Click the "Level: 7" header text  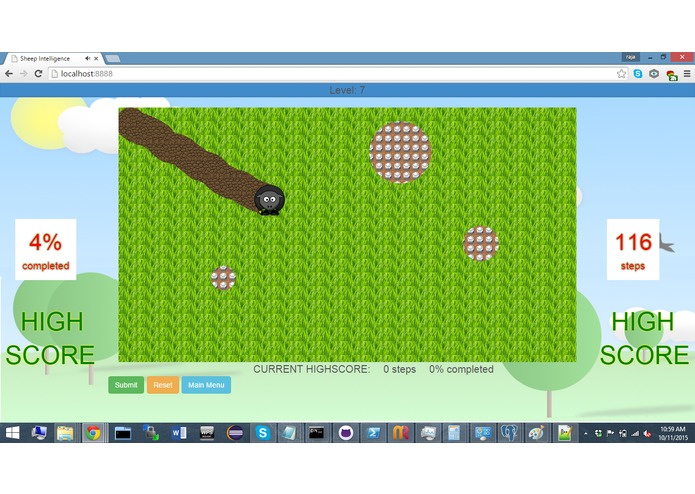[x=347, y=90]
